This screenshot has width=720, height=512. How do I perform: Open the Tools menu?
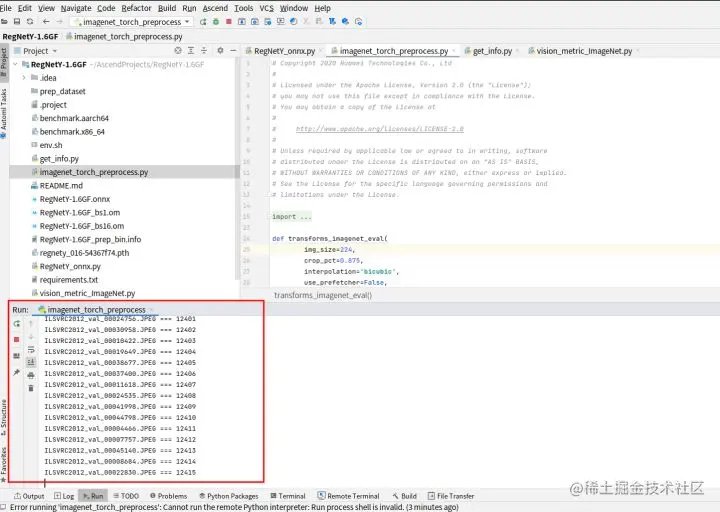[243, 8]
